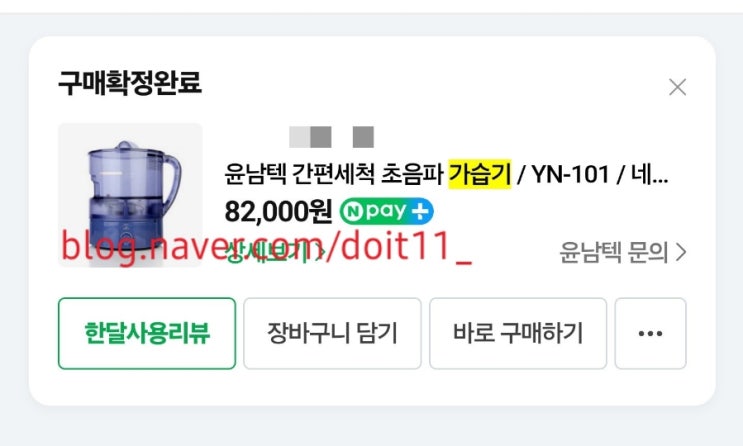Click the blog.naver.com/doit11_ watermark text

point(266,246)
